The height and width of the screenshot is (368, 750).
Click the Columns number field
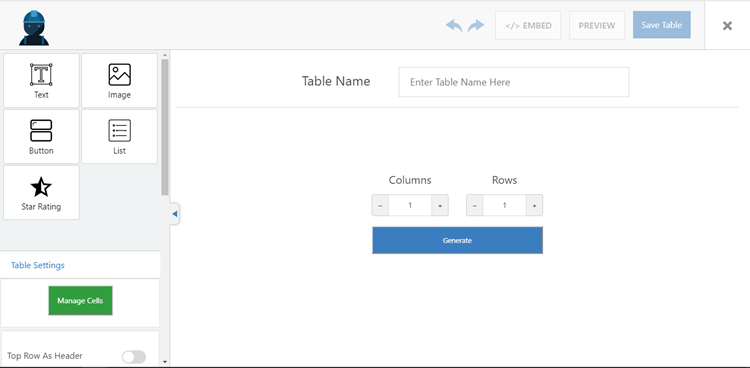[410, 205]
